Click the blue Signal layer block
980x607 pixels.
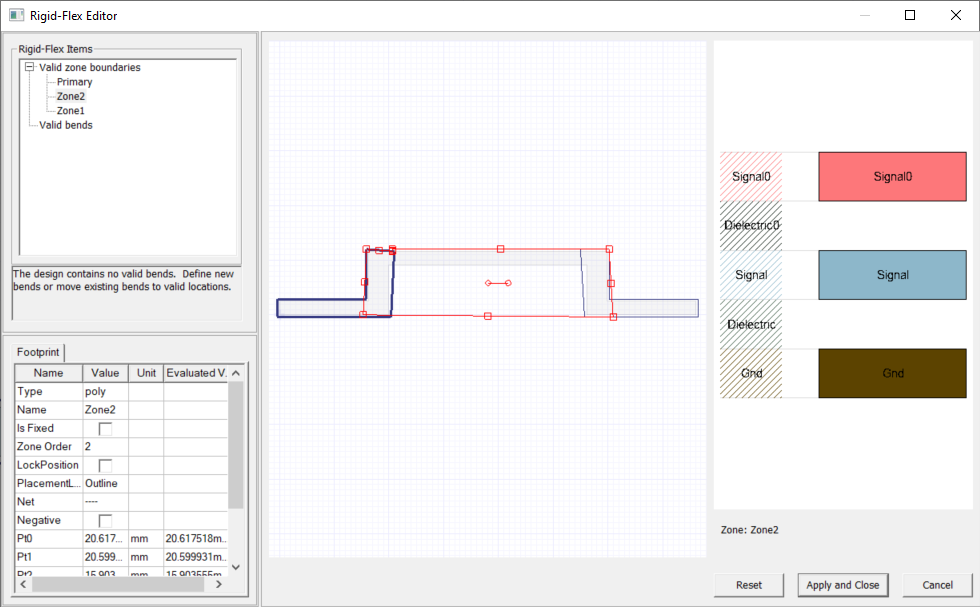tap(891, 274)
